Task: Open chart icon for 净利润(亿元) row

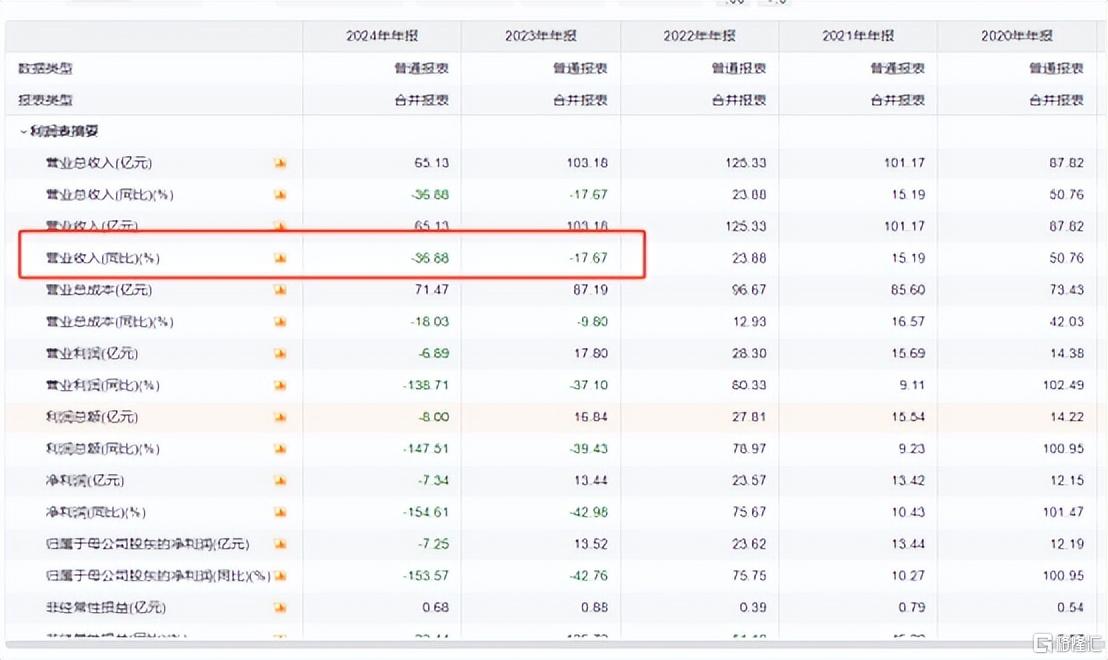Action: [281, 481]
